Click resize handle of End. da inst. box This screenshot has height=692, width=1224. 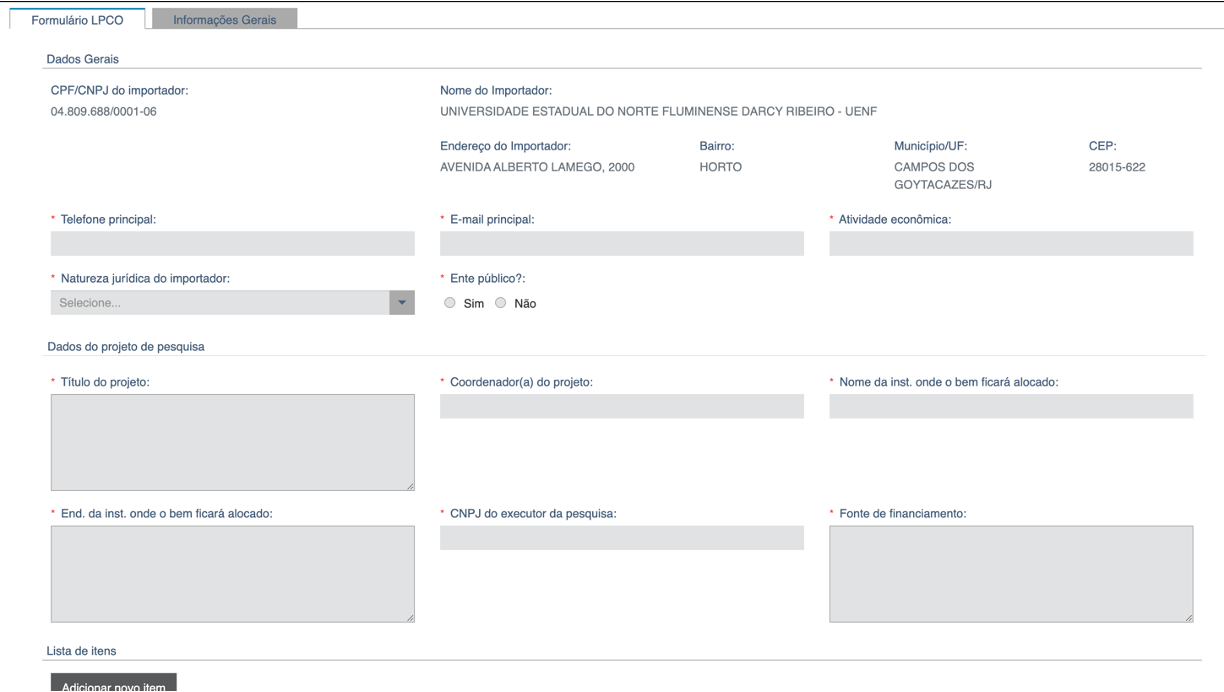410,618
